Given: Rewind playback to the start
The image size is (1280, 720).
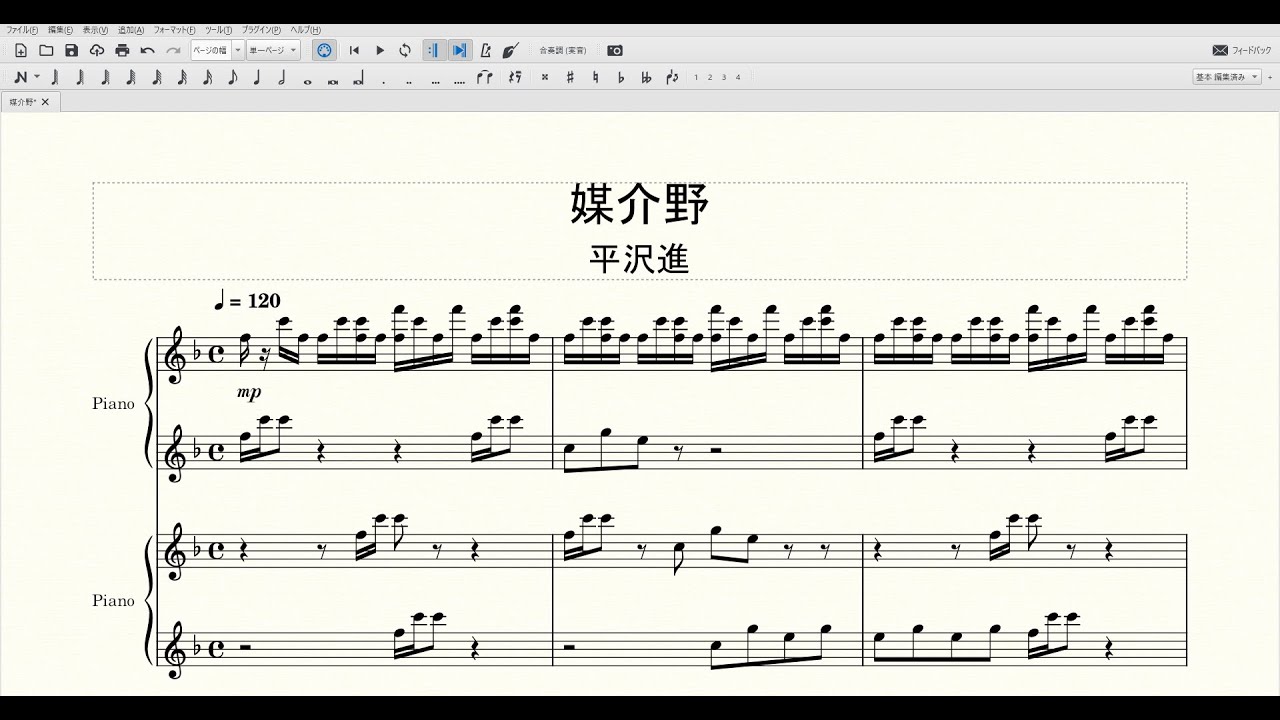Looking at the screenshot, I should (354, 50).
